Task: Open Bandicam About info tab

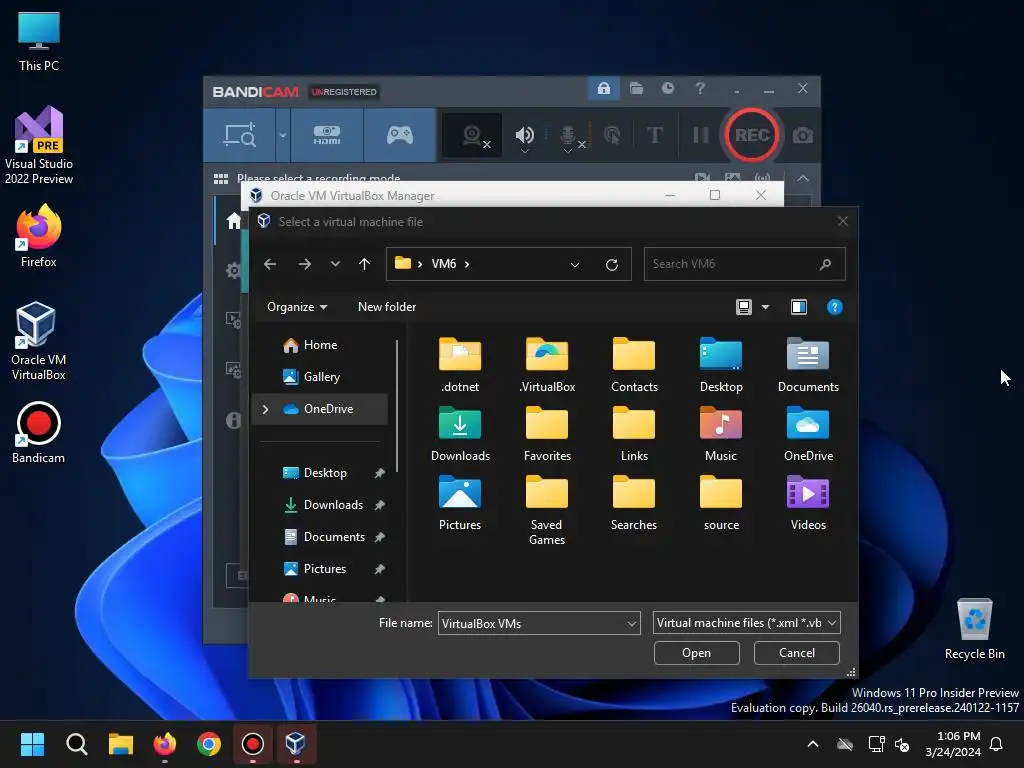Action: [x=233, y=420]
